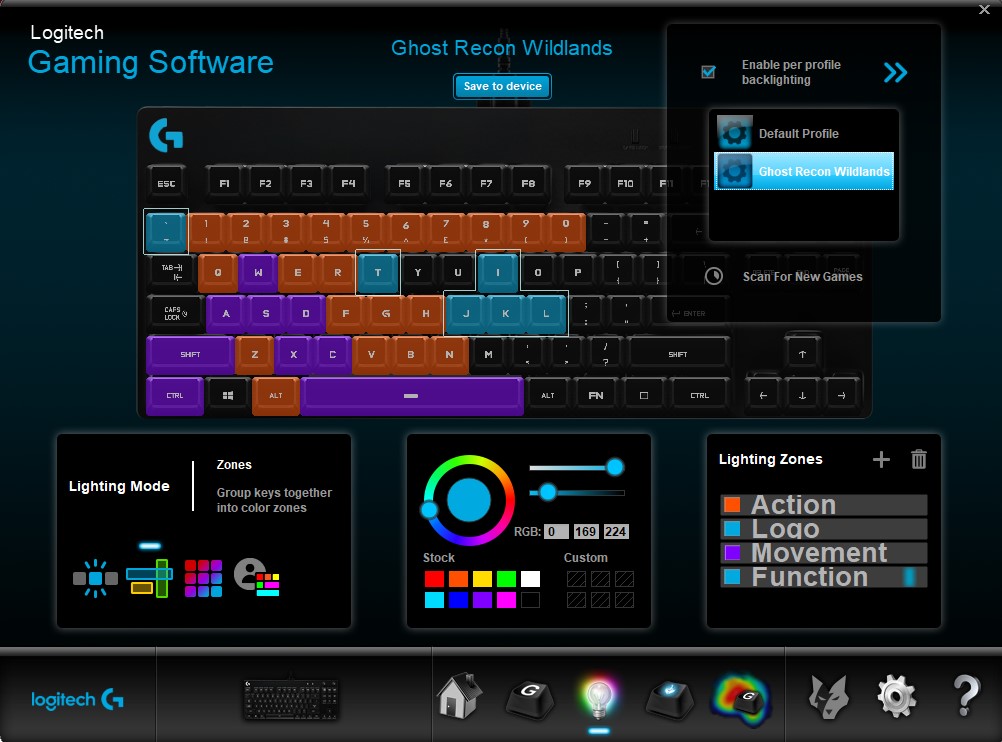This screenshot has height=742, width=1002.
Task: Select the Movement lighting zone
Action: click(824, 553)
